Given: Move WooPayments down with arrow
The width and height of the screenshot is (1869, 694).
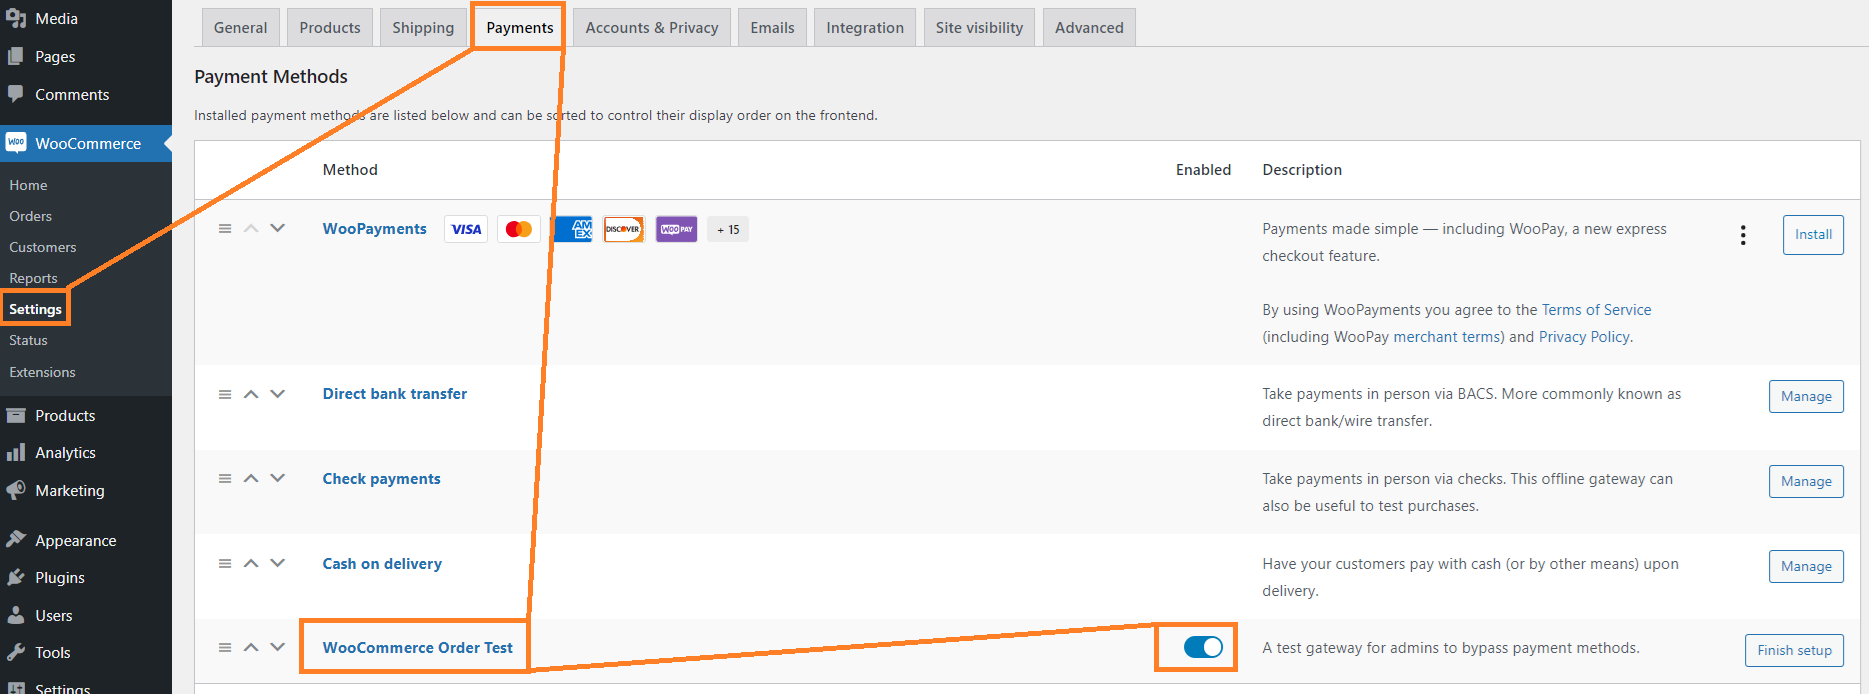Looking at the screenshot, I should (x=278, y=228).
